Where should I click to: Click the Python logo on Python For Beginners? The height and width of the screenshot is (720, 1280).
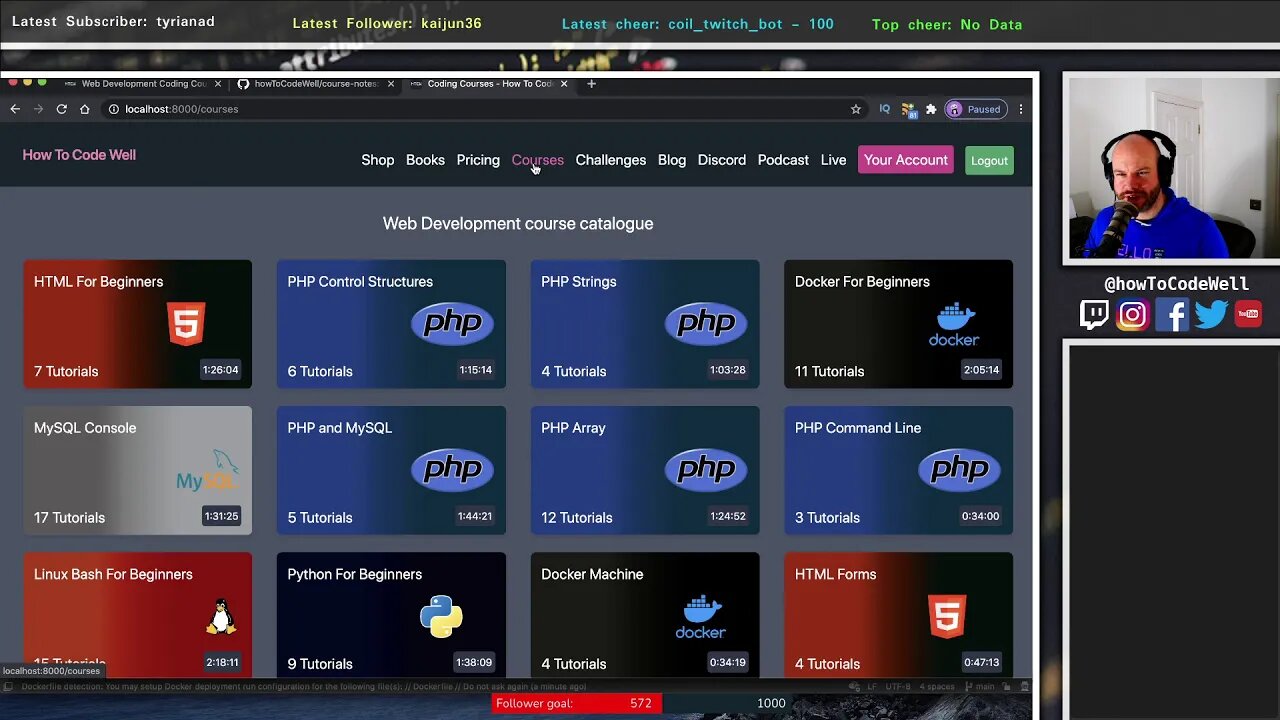click(x=441, y=616)
